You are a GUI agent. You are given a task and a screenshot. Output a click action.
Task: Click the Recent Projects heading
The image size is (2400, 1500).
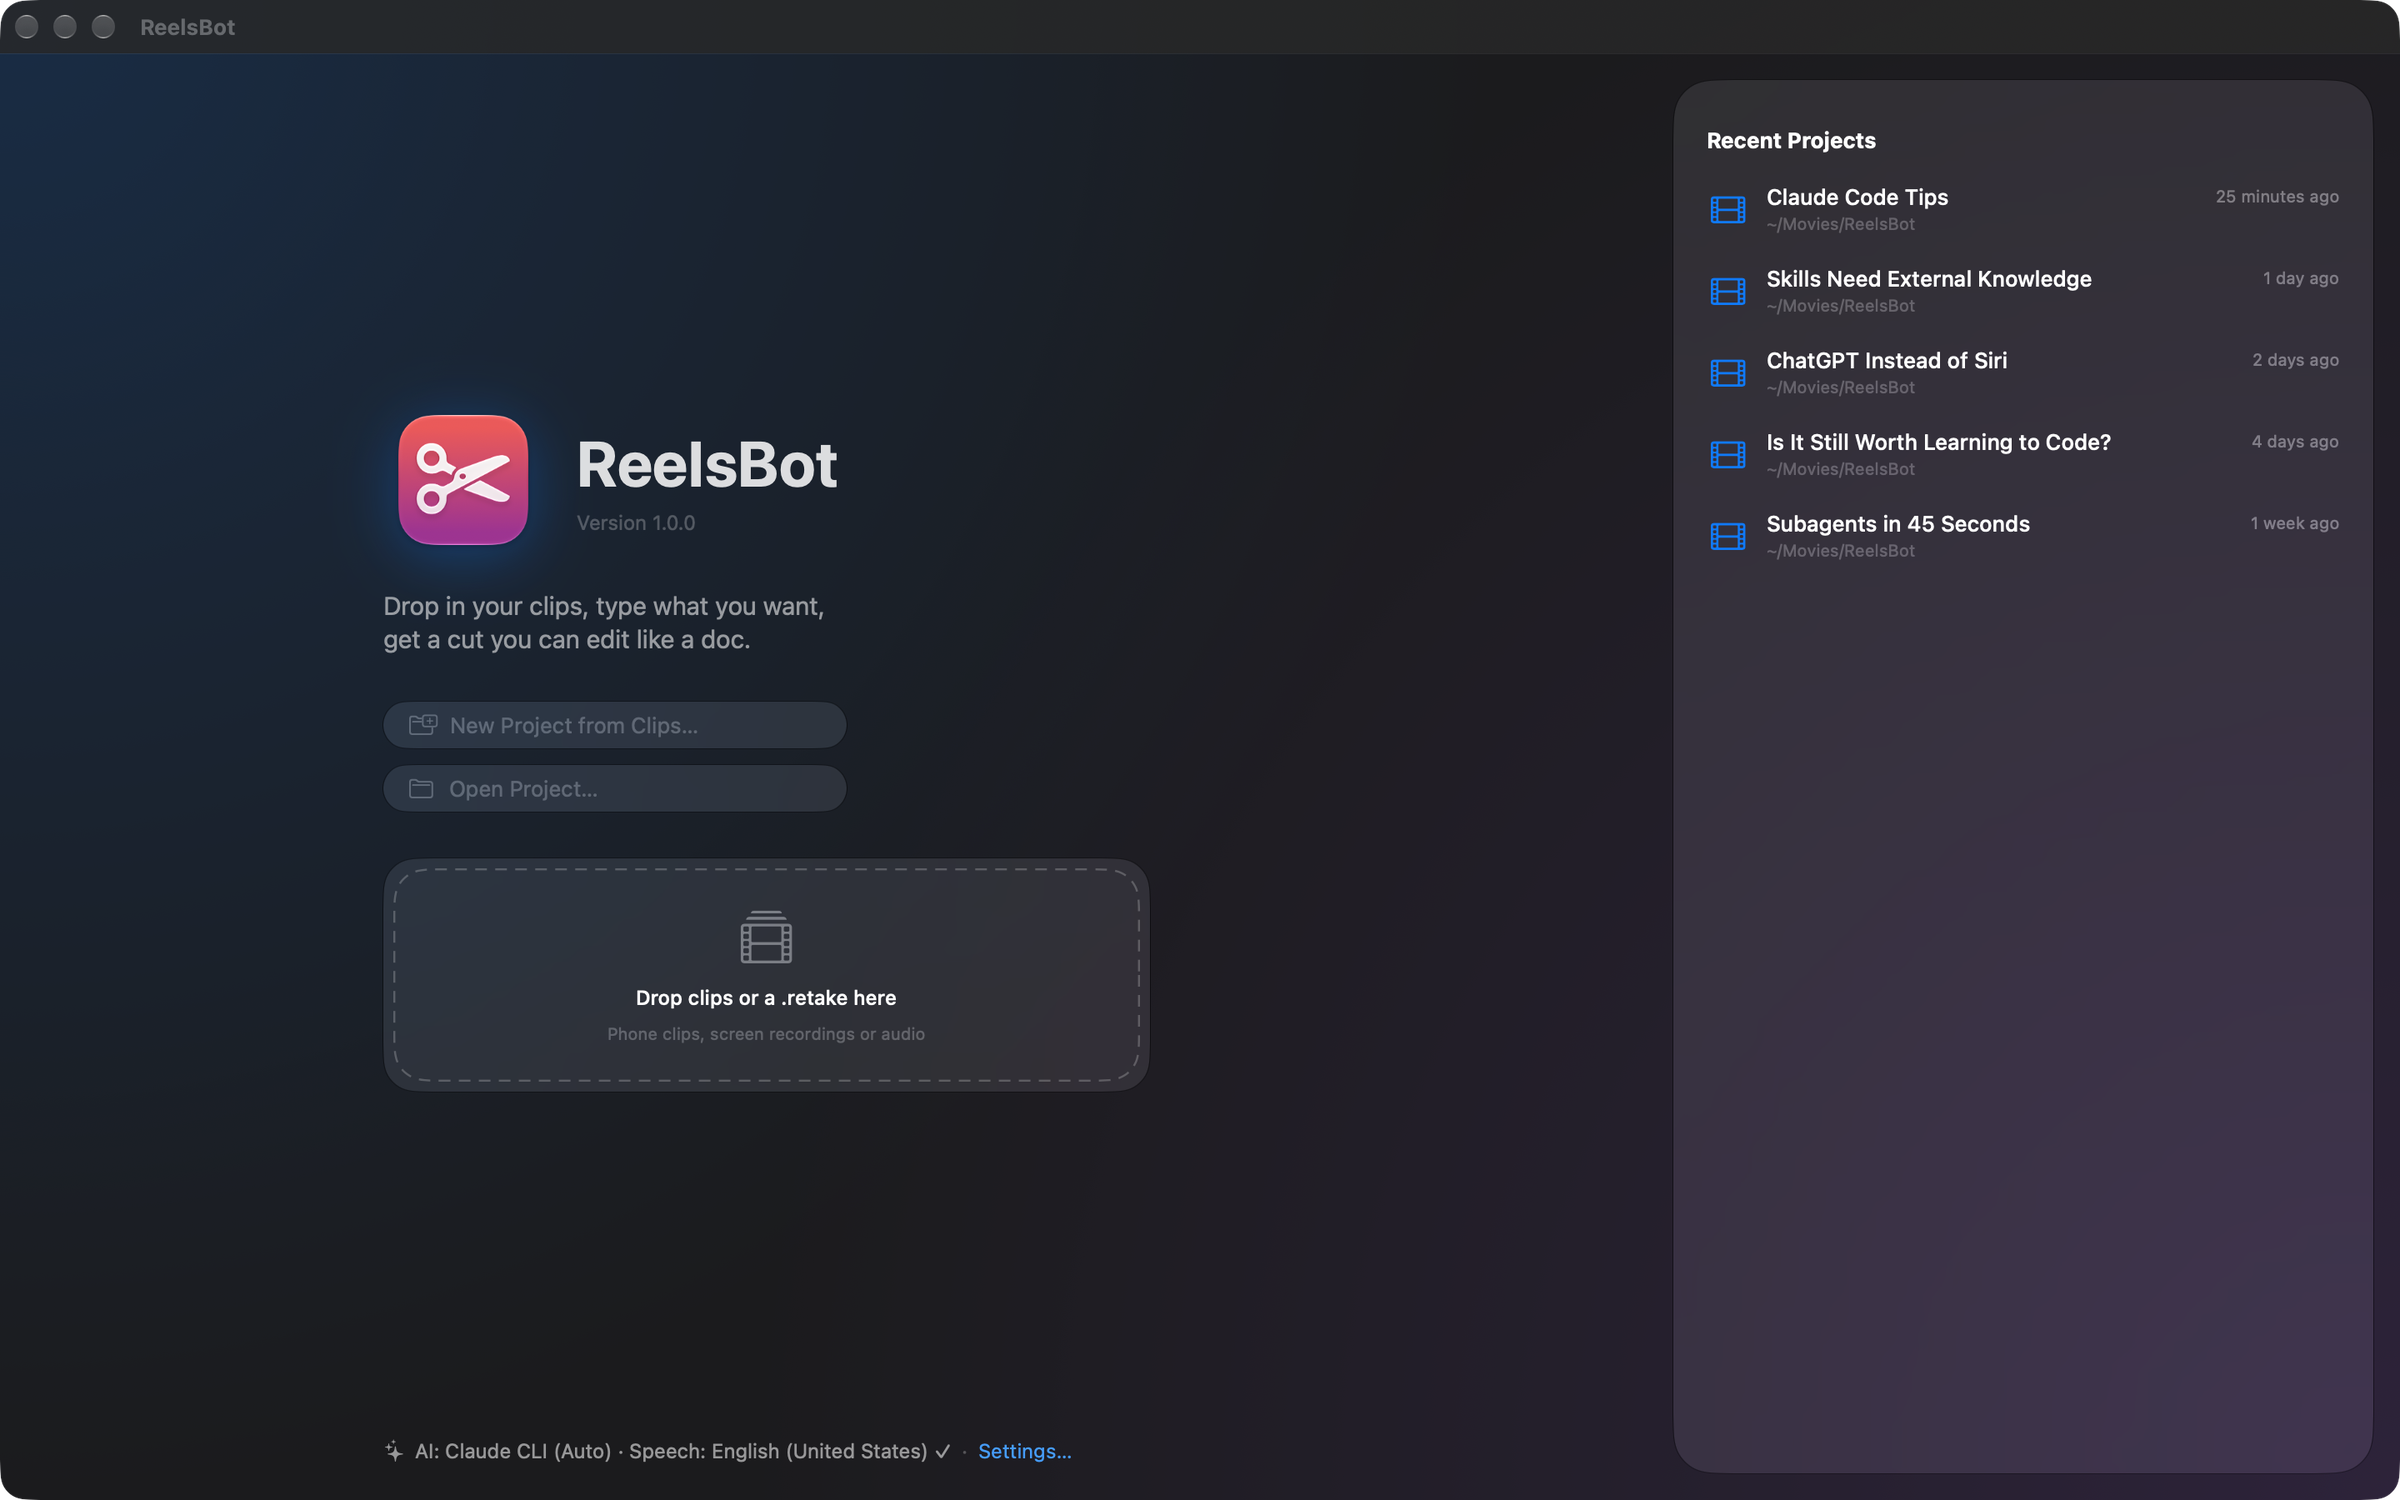[1791, 141]
